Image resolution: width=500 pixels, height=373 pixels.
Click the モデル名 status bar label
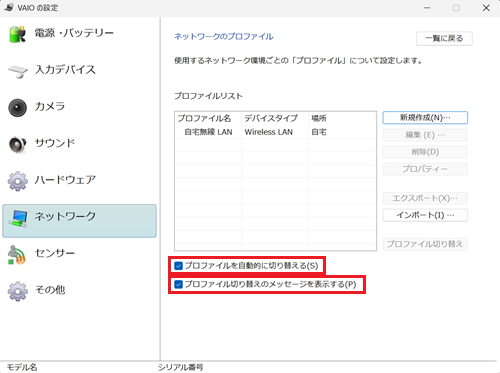click(22, 367)
